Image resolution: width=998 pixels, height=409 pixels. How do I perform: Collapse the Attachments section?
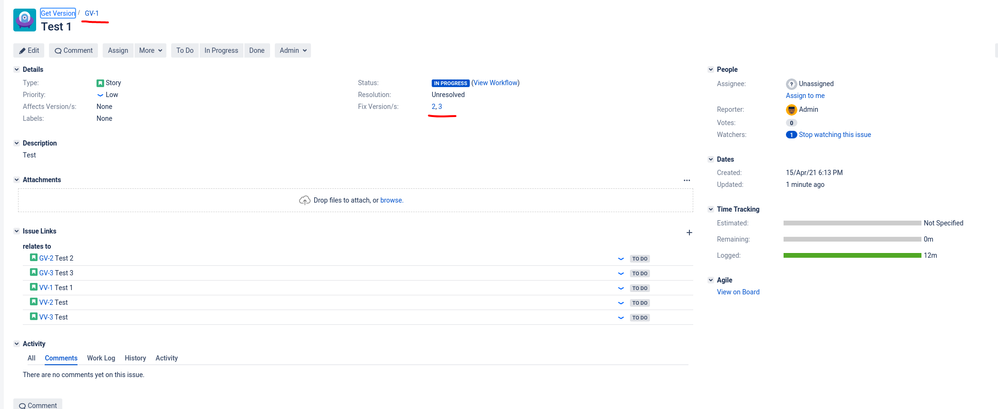(x=17, y=180)
